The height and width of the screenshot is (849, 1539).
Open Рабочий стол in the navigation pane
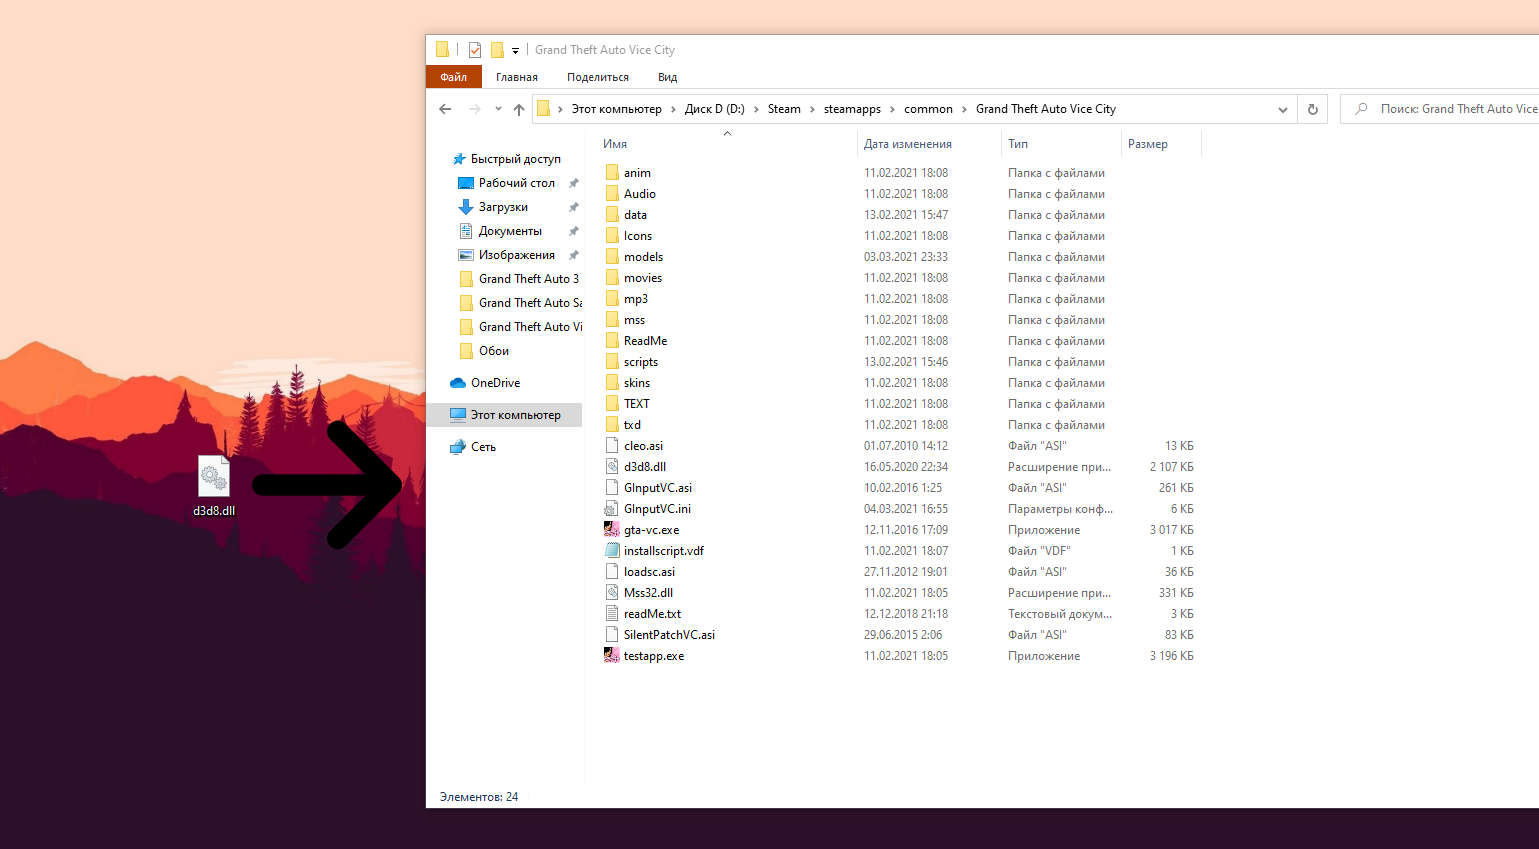[516, 183]
